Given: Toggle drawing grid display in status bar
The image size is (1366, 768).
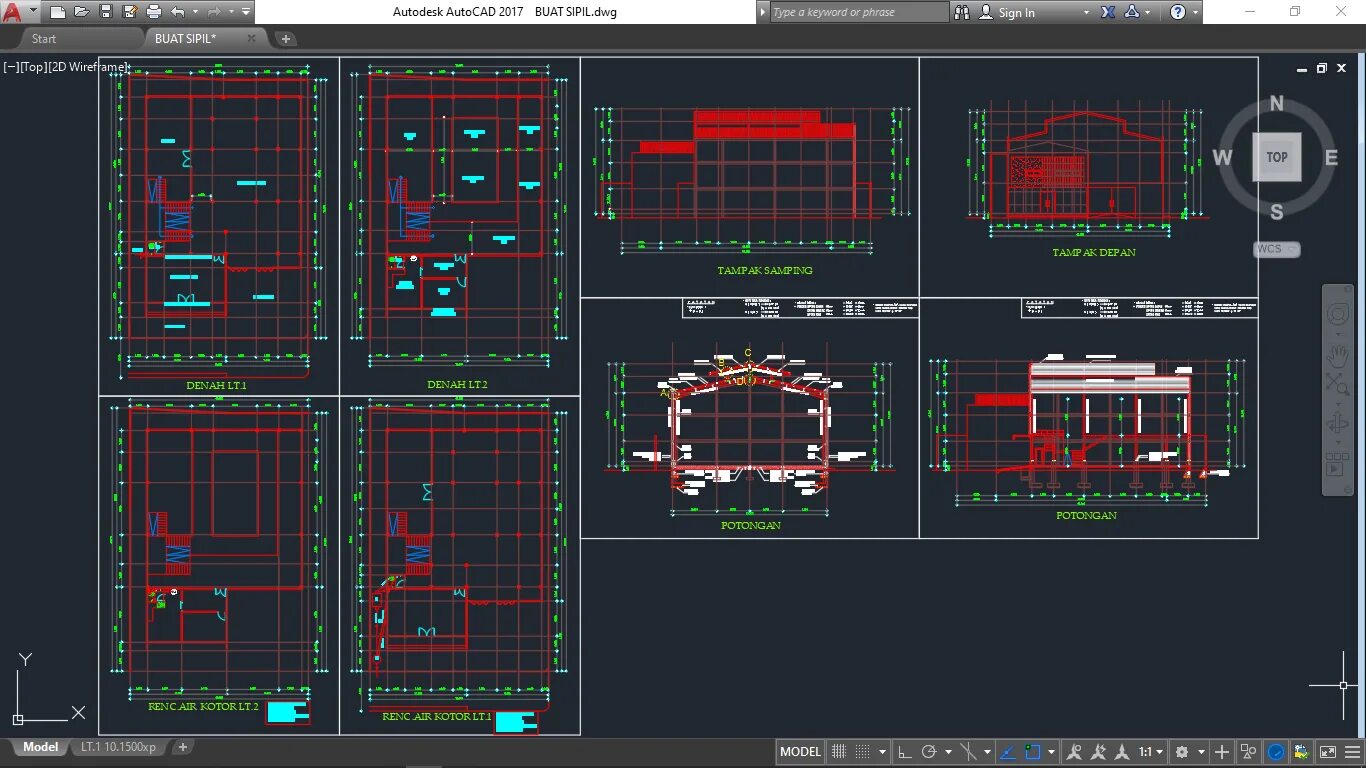Looking at the screenshot, I should click(x=839, y=752).
